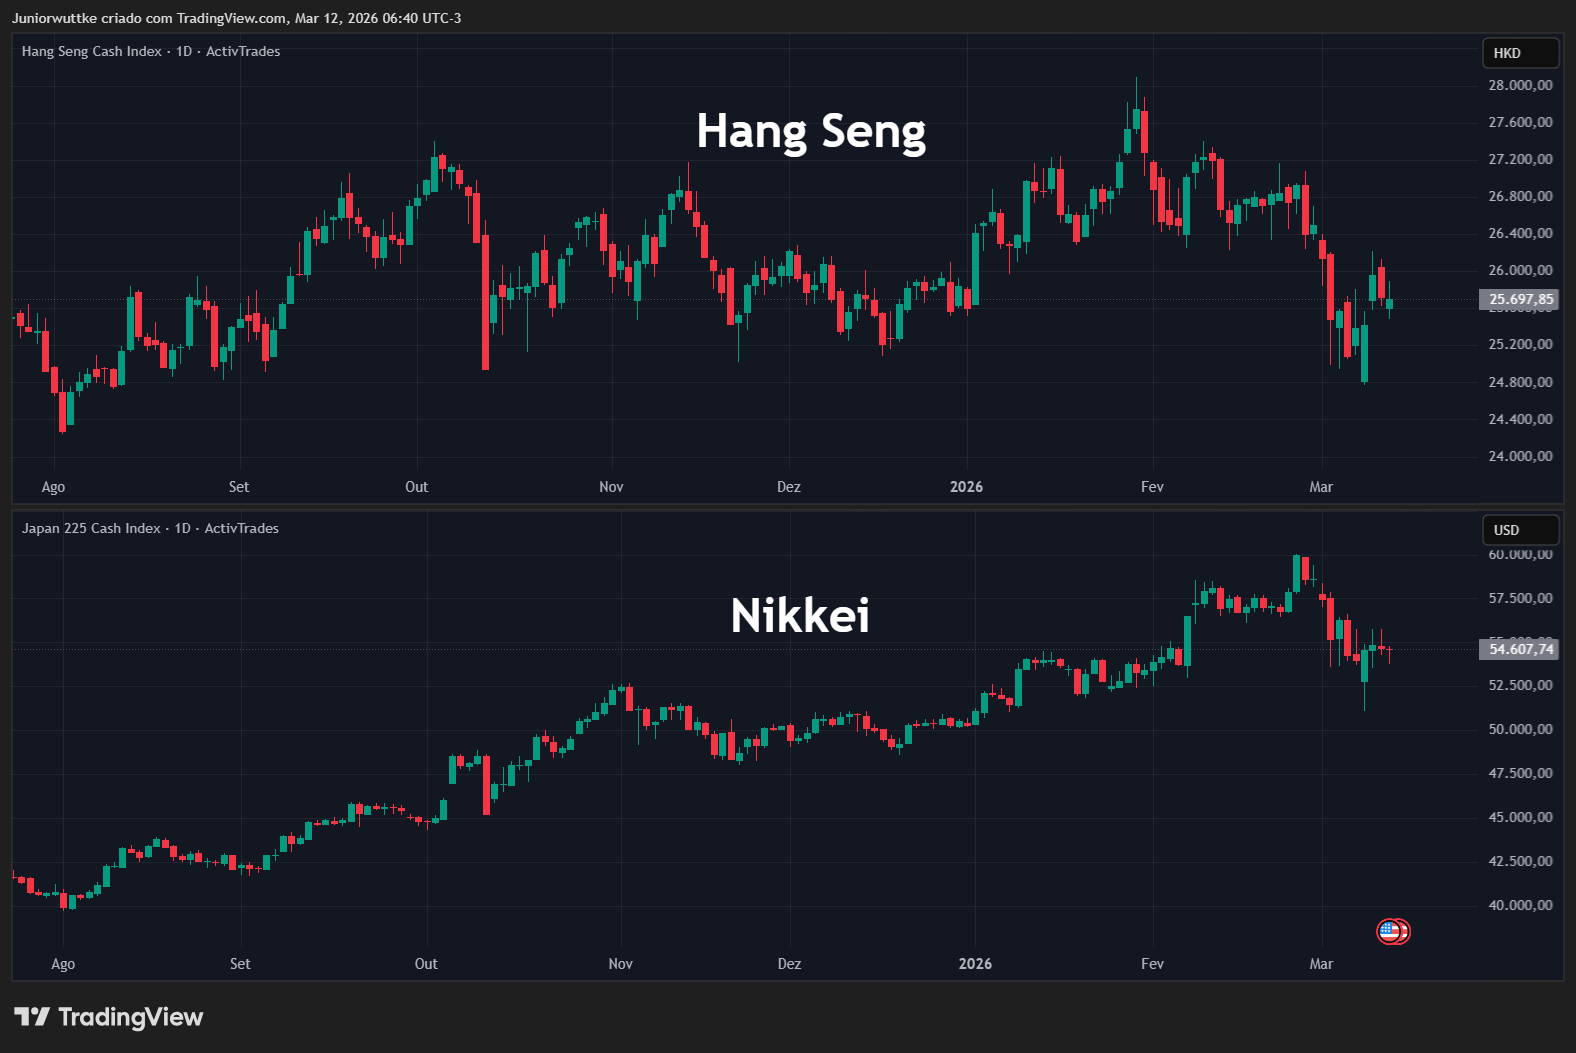
Task: Click 'Set' on the Japan 225 time axis
Action: coord(240,964)
